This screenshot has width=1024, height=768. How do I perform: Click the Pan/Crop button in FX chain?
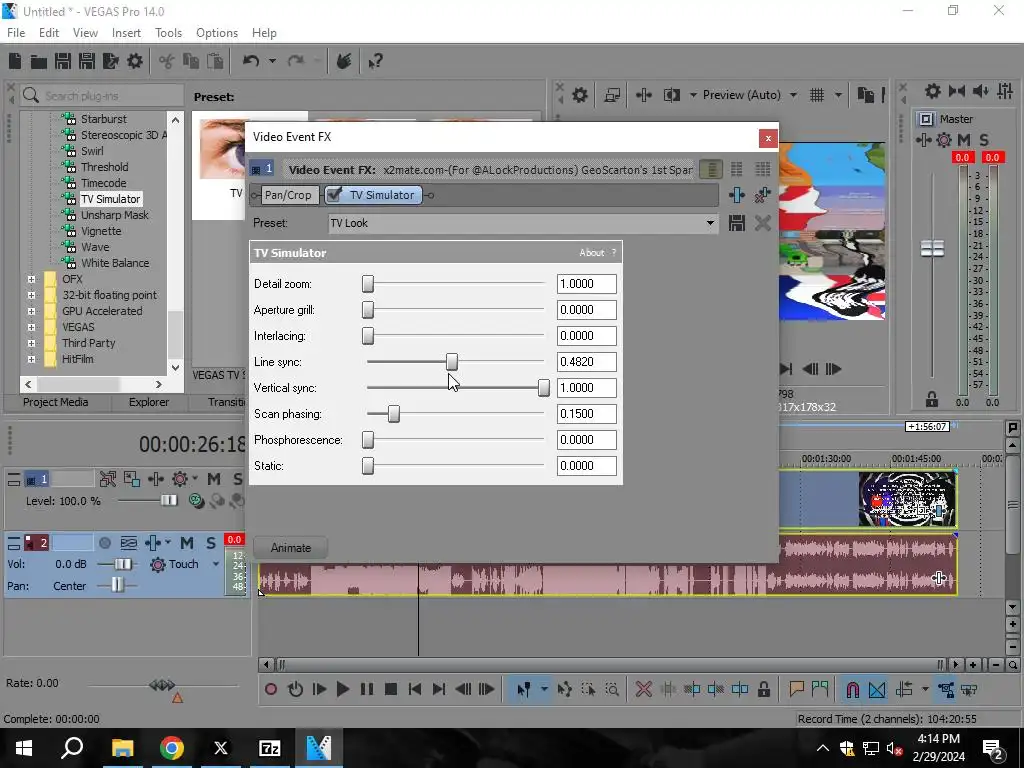pos(288,195)
